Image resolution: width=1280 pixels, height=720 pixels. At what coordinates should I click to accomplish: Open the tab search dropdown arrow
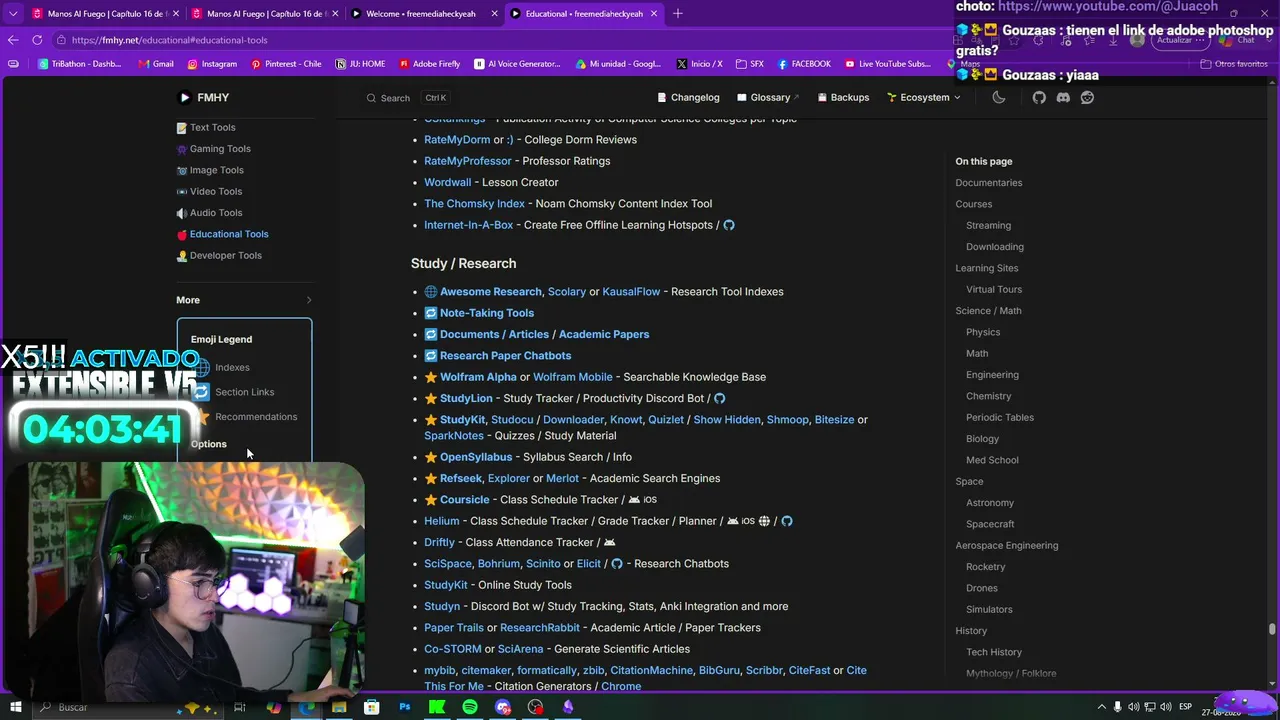(13, 14)
